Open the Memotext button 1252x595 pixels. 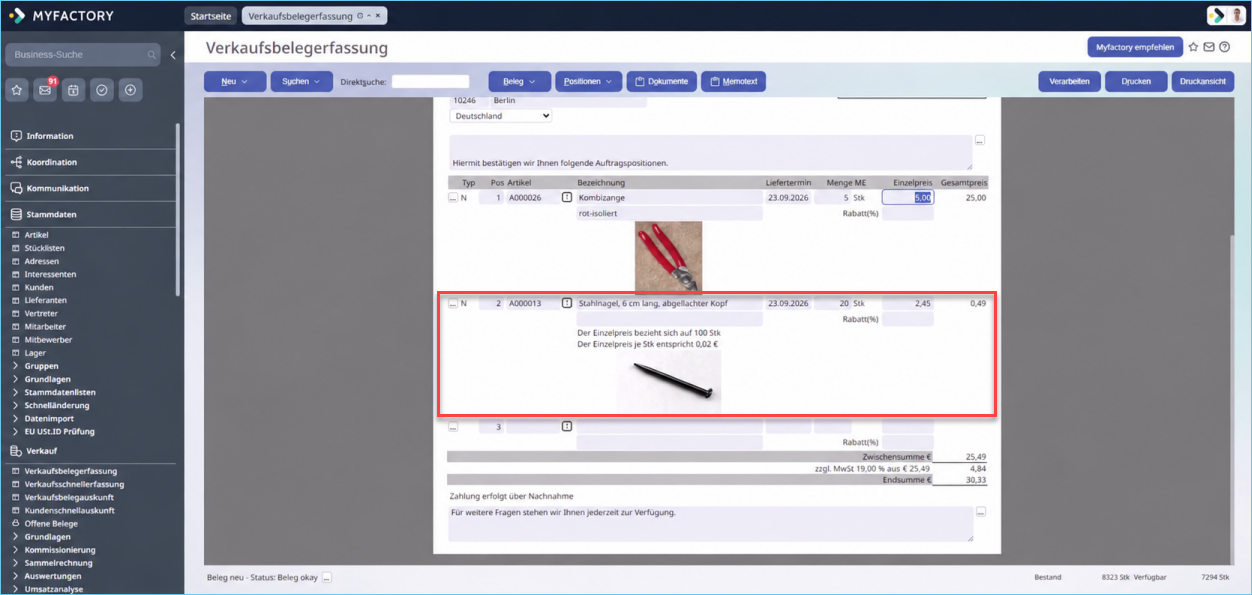733,81
